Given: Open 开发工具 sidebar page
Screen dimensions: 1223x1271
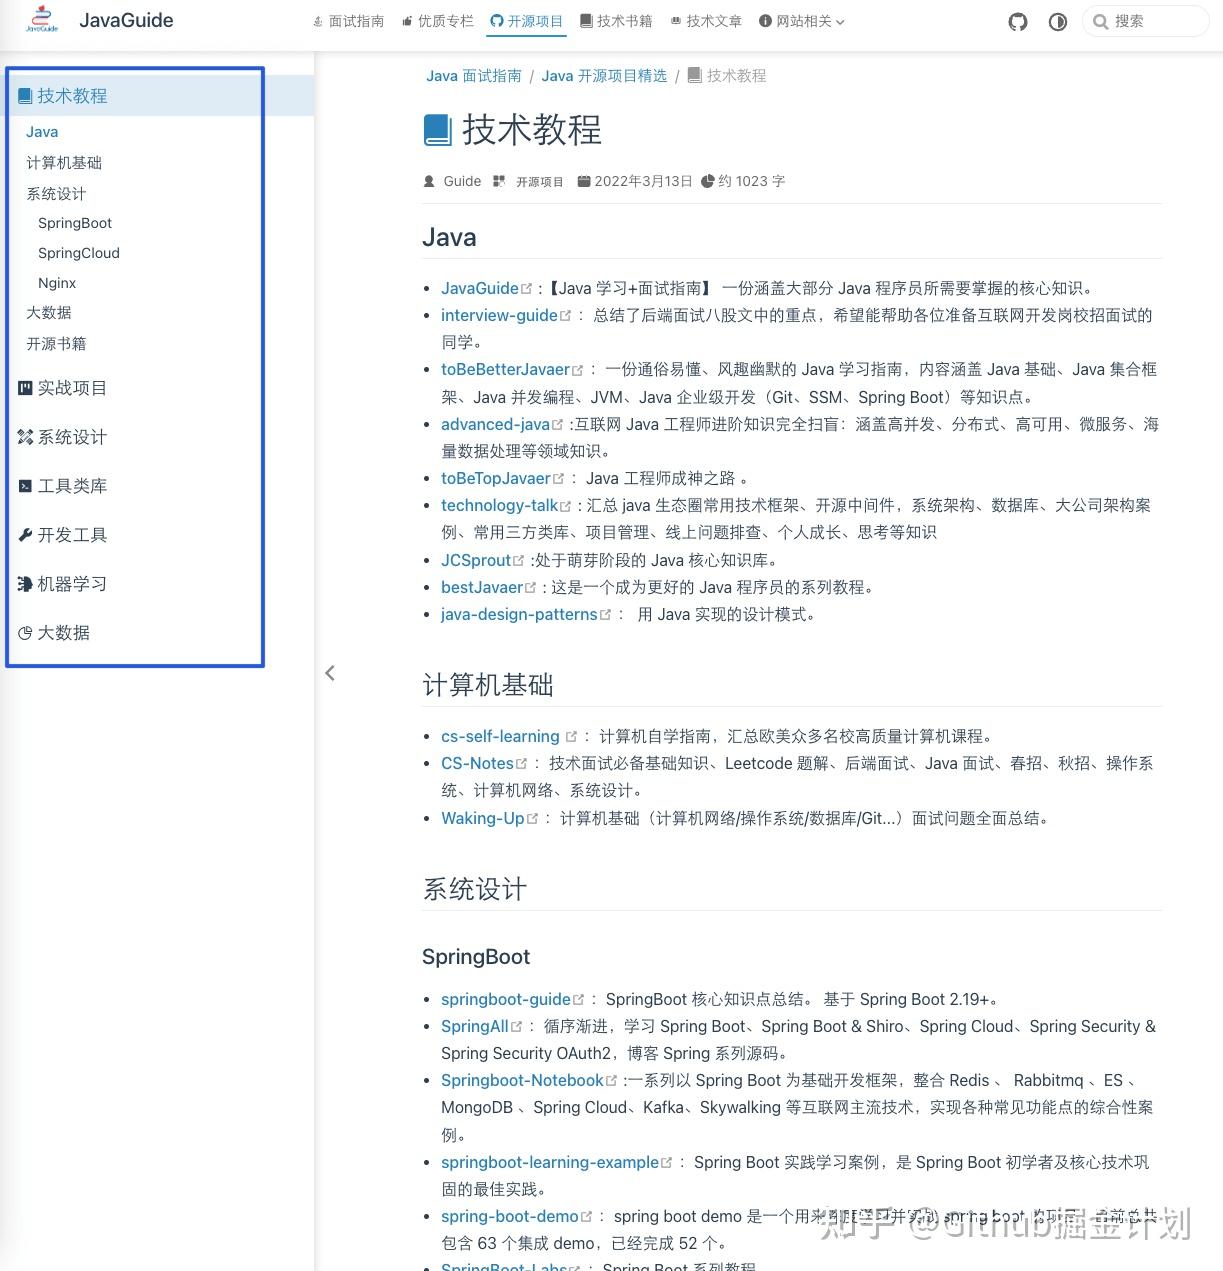Looking at the screenshot, I should [62, 535].
